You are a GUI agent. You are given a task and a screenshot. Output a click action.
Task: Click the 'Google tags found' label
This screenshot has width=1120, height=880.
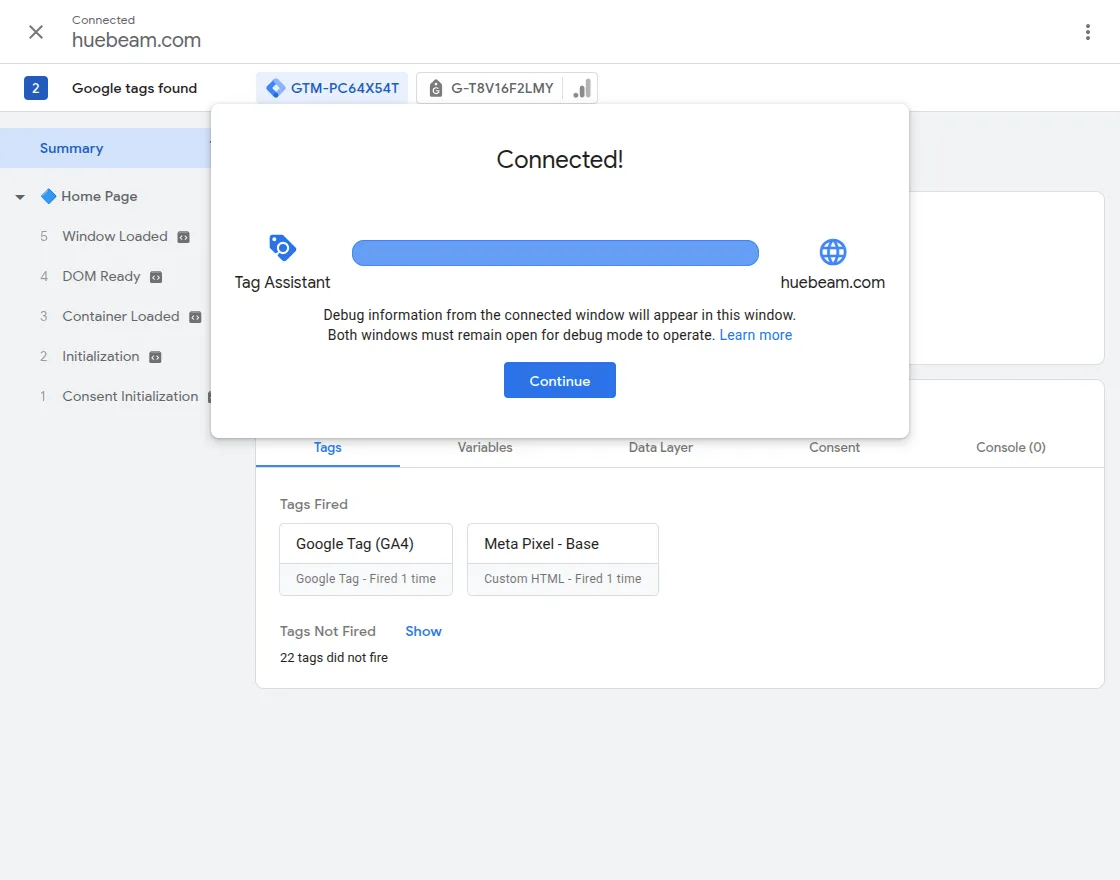coord(134,89)
